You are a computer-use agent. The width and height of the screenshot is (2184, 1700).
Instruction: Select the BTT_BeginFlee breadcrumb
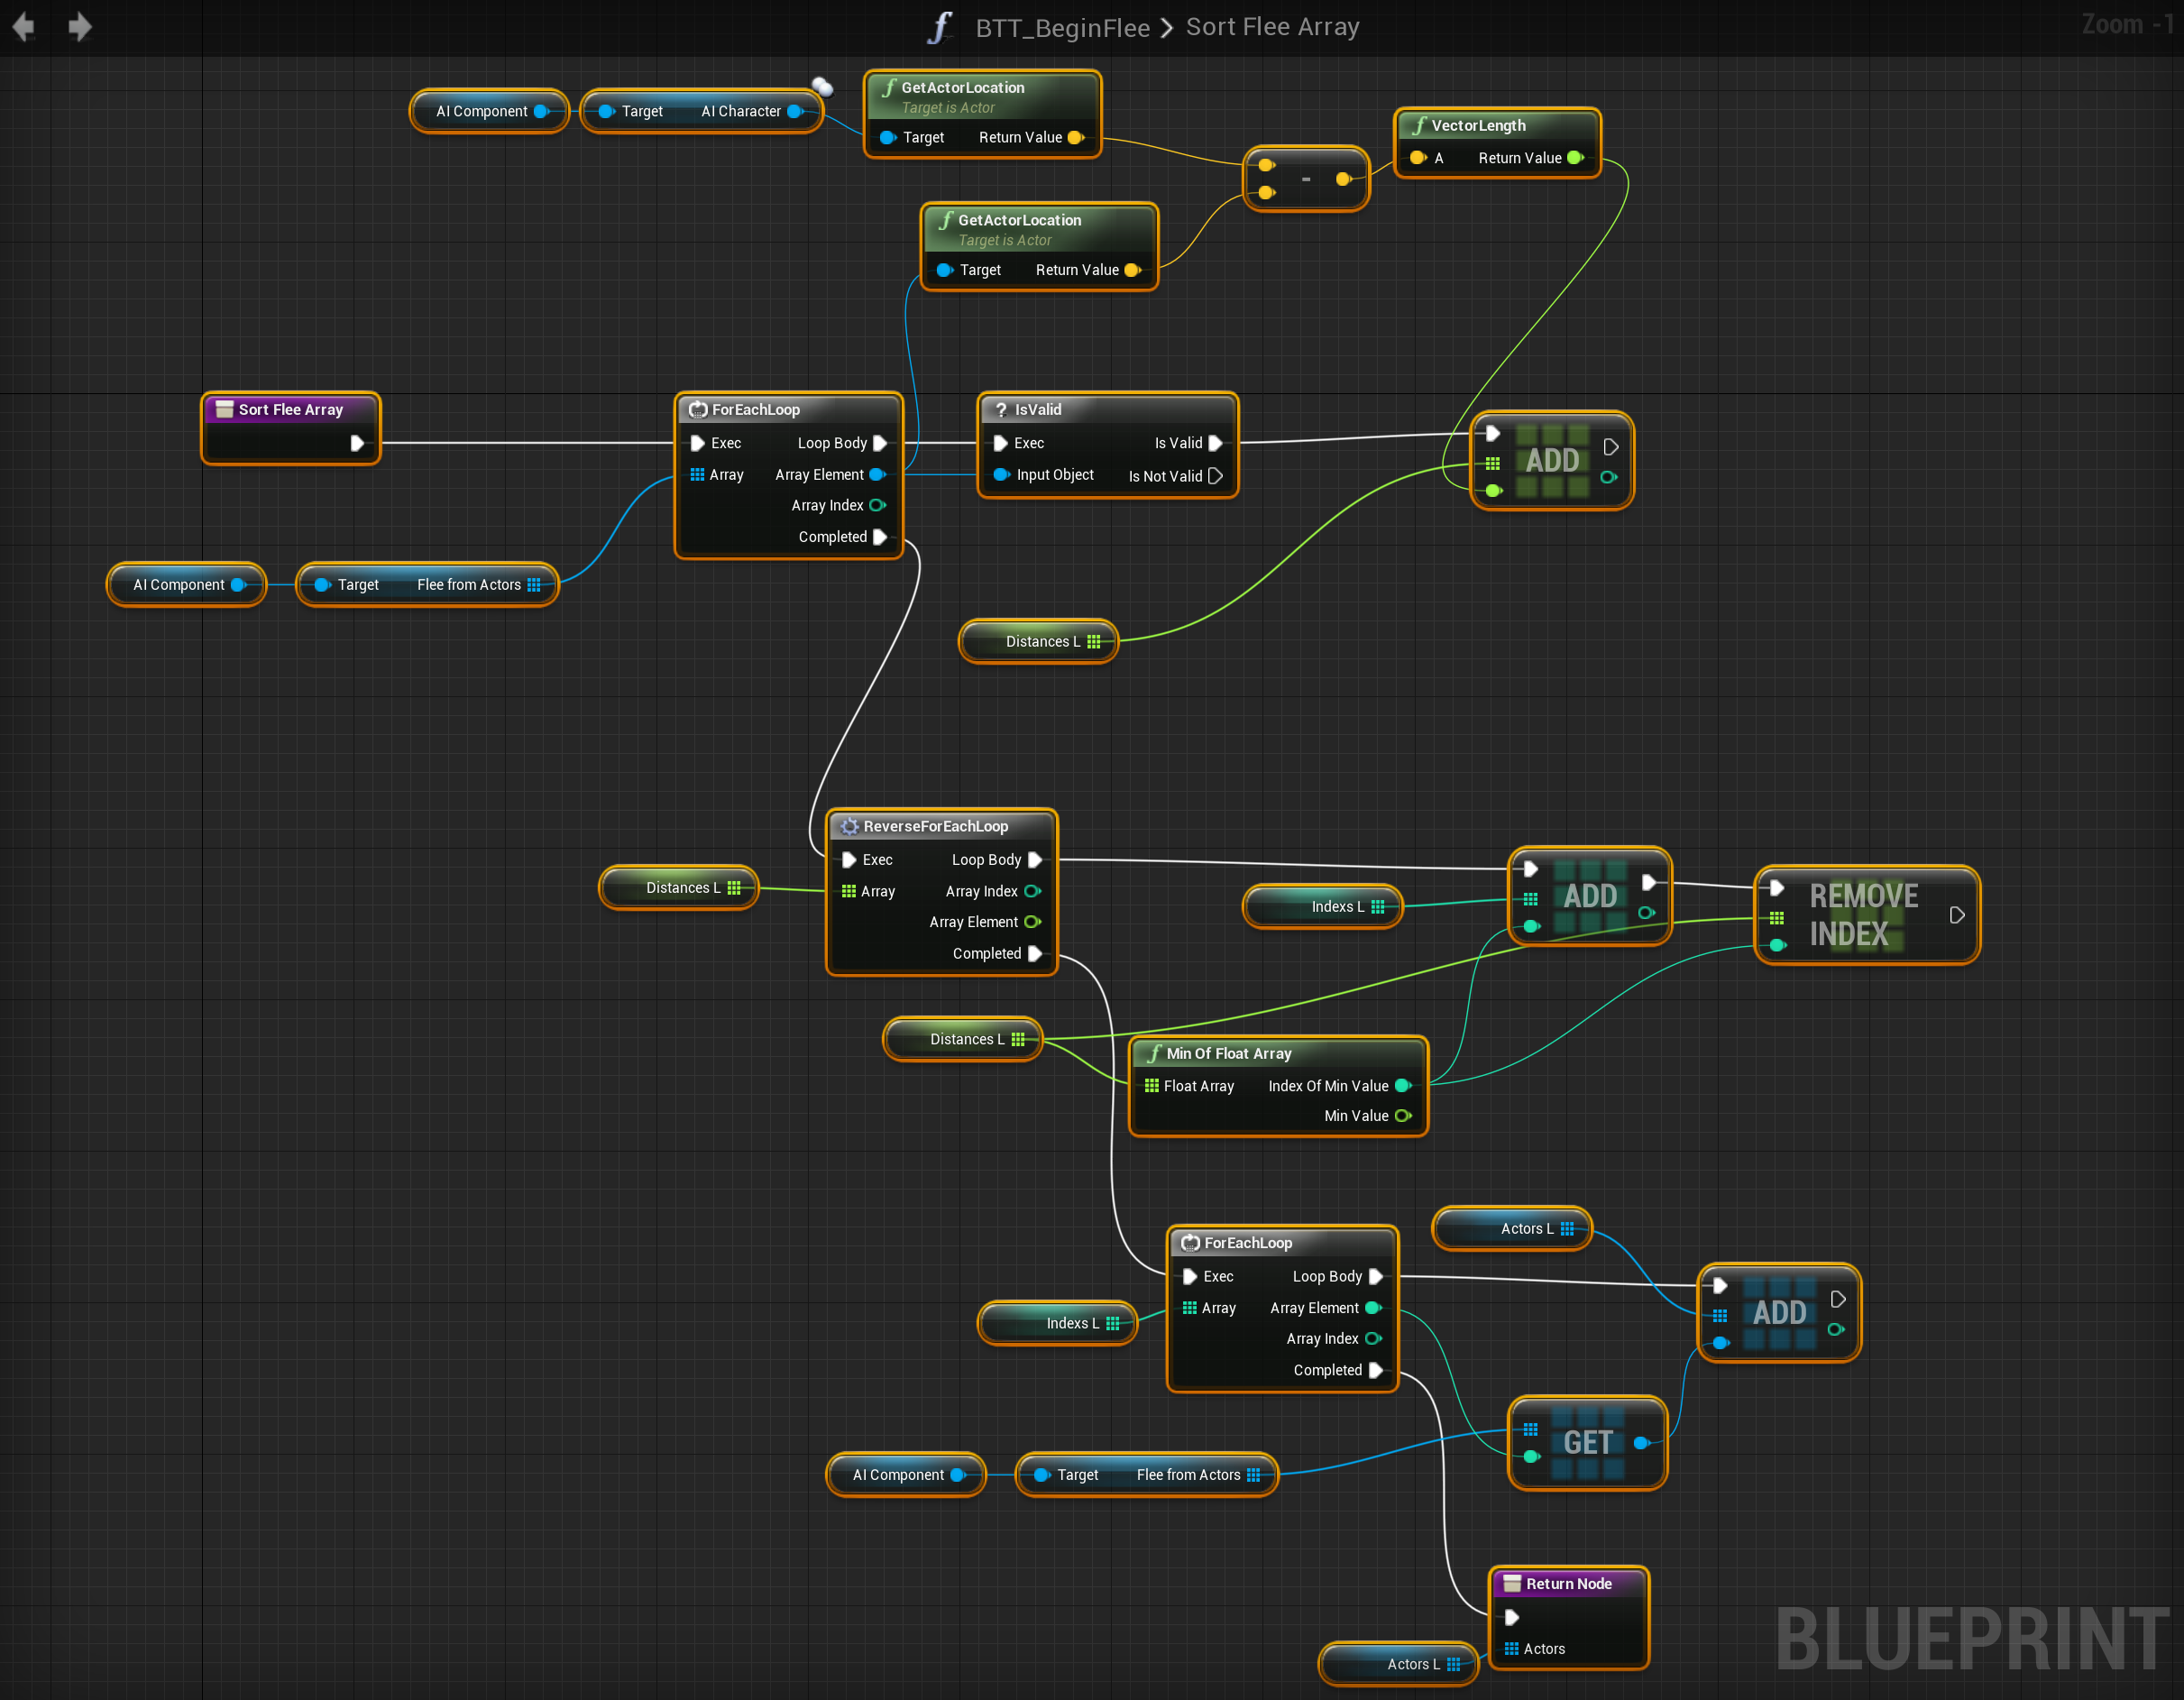(x=1062, y=27)
